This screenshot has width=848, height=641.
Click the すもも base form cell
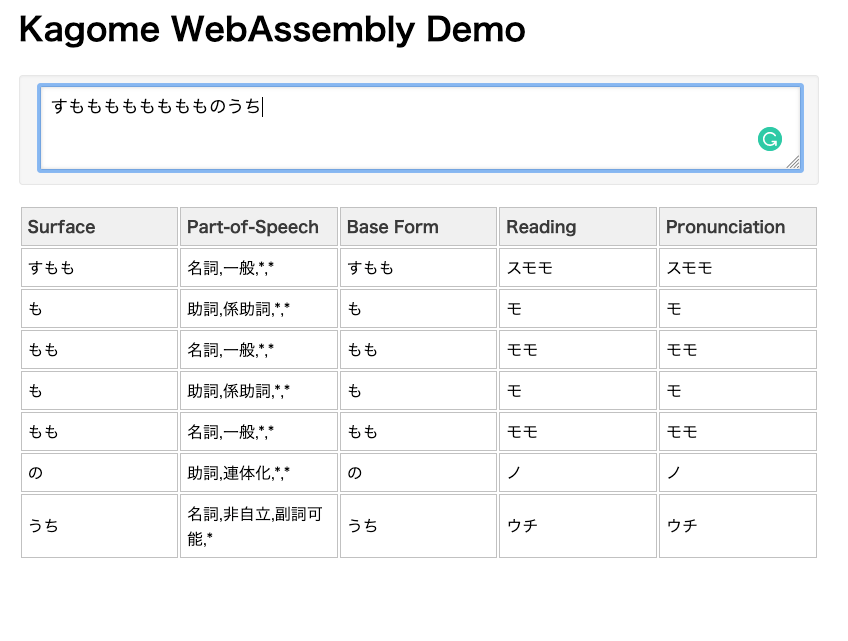418,267
